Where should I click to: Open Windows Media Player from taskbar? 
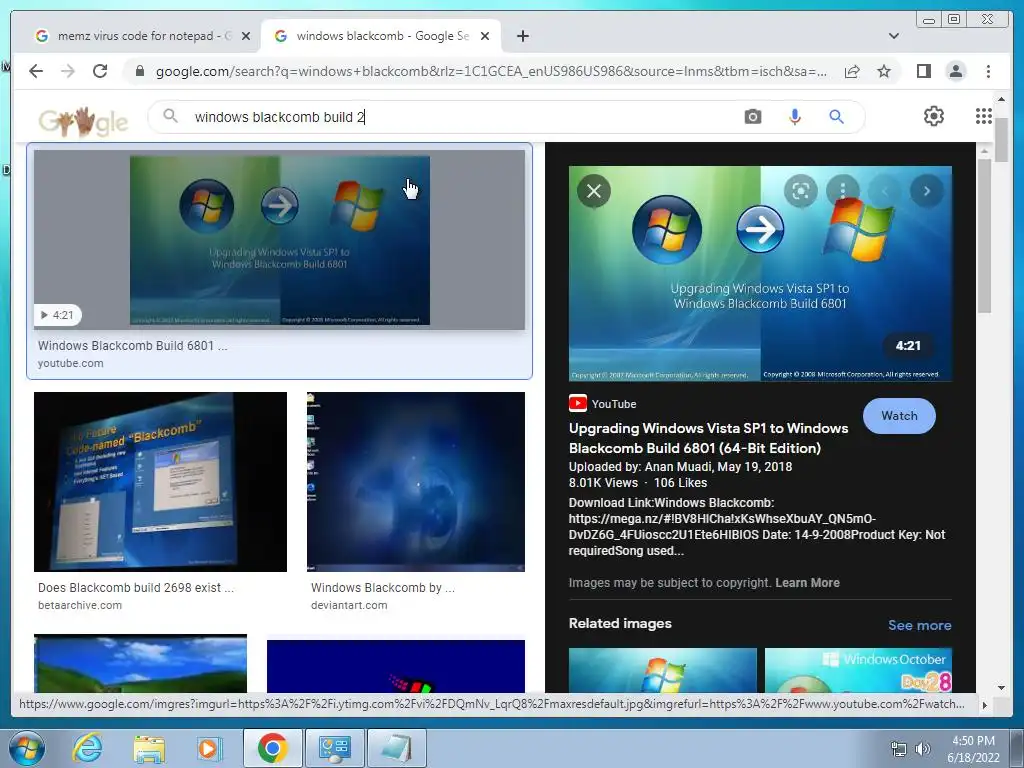point(210,748)
